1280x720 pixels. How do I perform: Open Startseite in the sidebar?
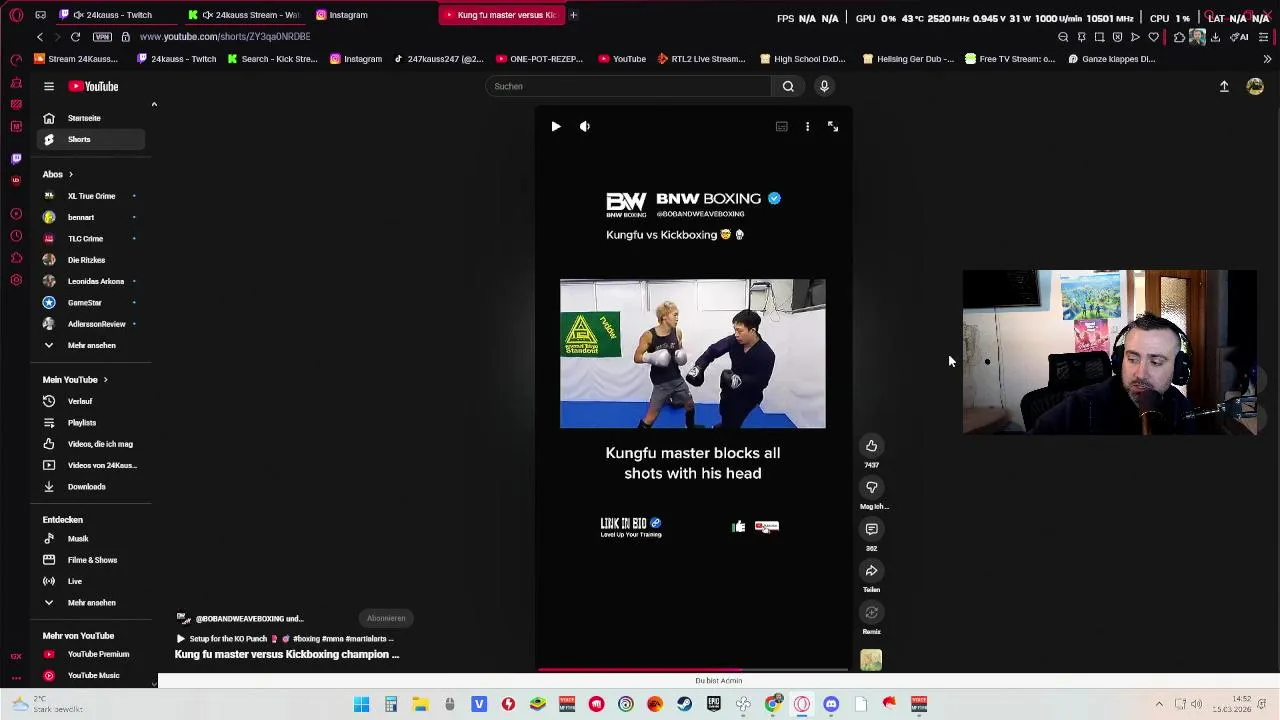click(92, 118)
